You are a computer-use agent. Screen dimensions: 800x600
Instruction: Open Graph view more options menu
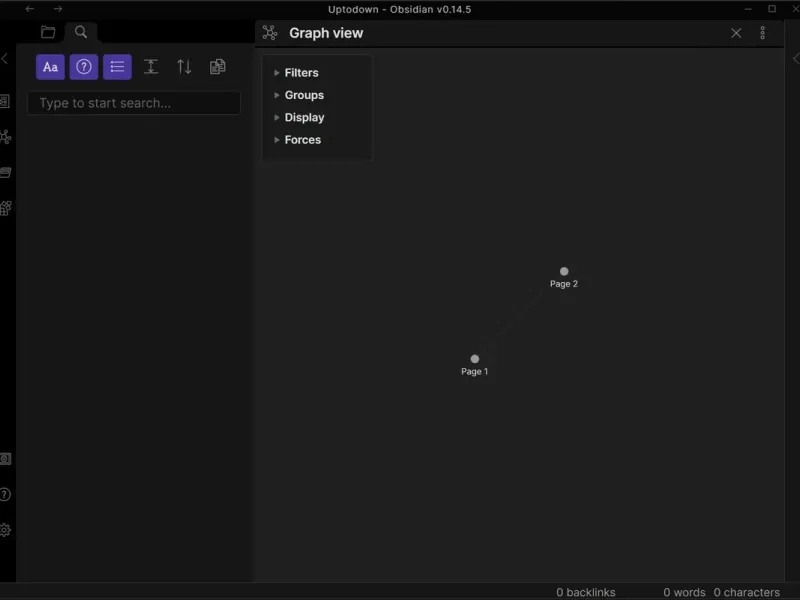click(763, 33)
